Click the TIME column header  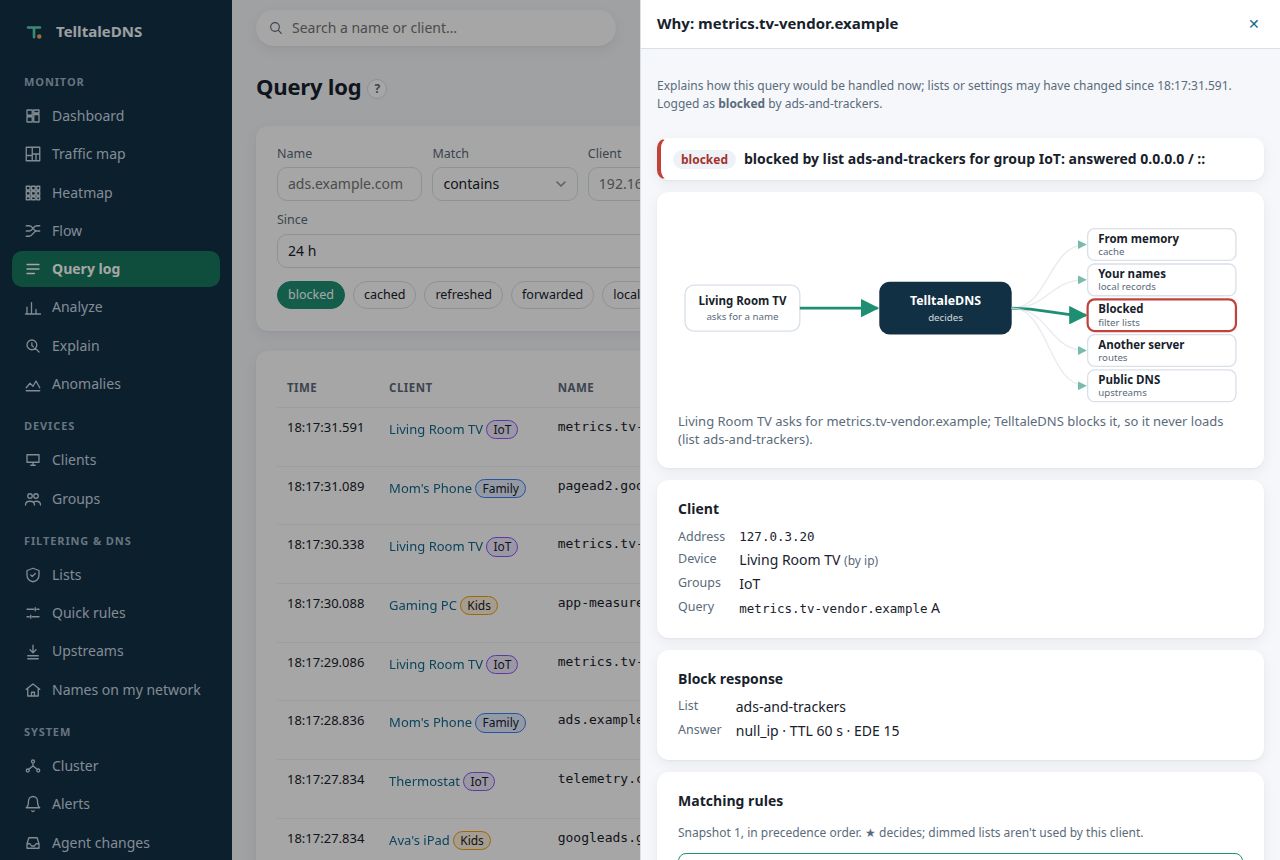coord(302,388)
